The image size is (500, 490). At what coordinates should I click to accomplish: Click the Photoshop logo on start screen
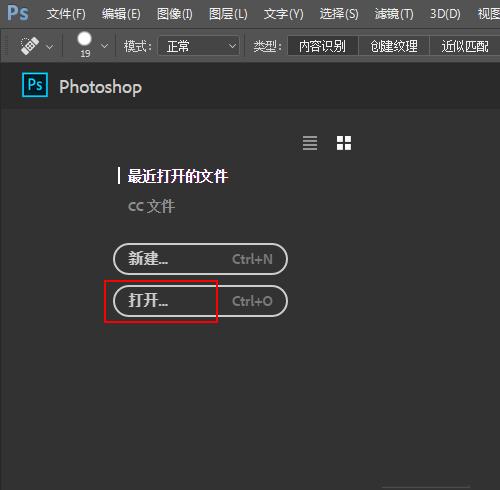[35, 85]
